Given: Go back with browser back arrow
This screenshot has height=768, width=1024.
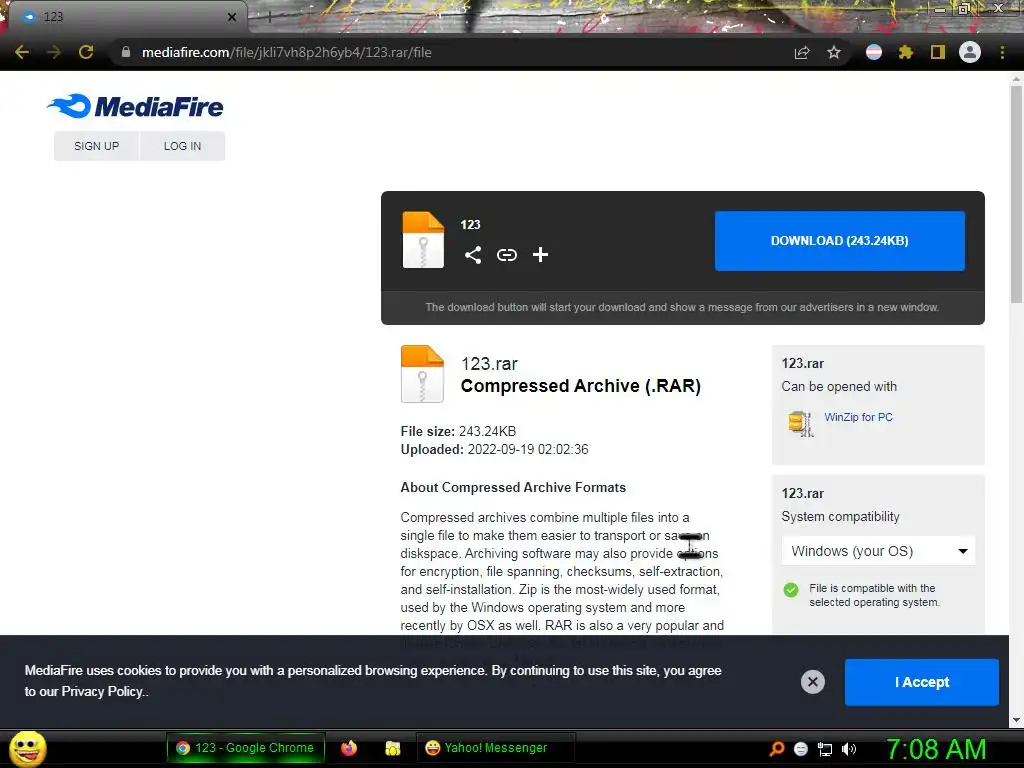Looking at the screenshot, I should click(x=22, y=52).
